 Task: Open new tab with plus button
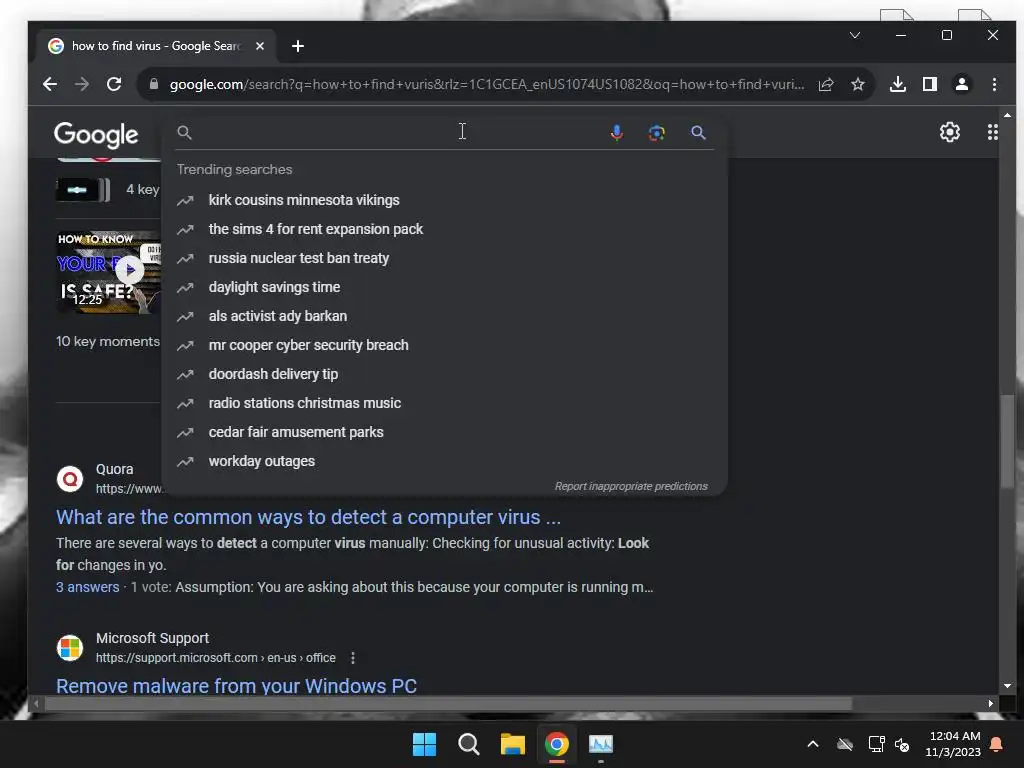298,46
